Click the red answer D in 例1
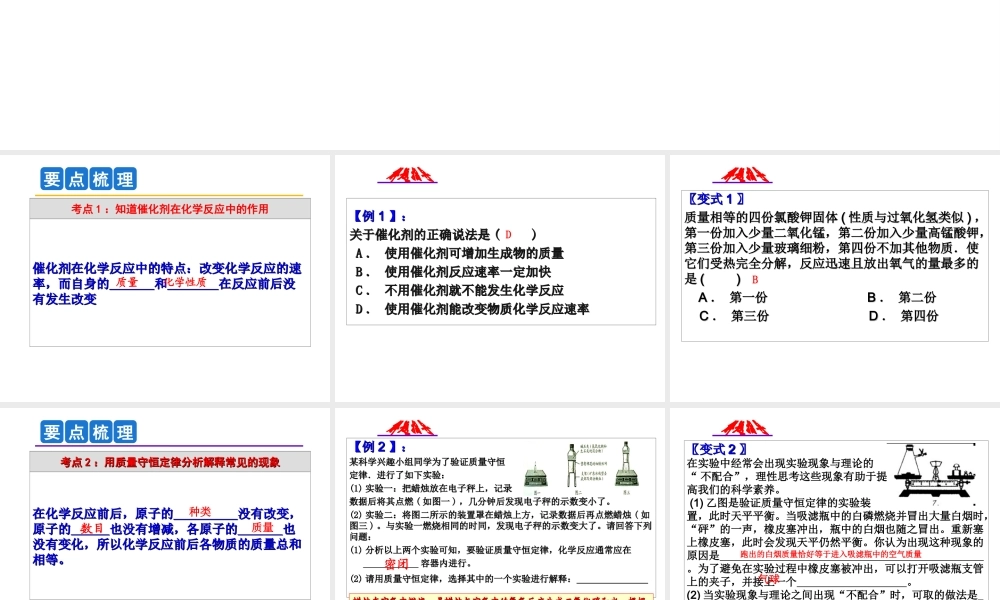This screenshot has width=1000, height=600. pos(508,235)
